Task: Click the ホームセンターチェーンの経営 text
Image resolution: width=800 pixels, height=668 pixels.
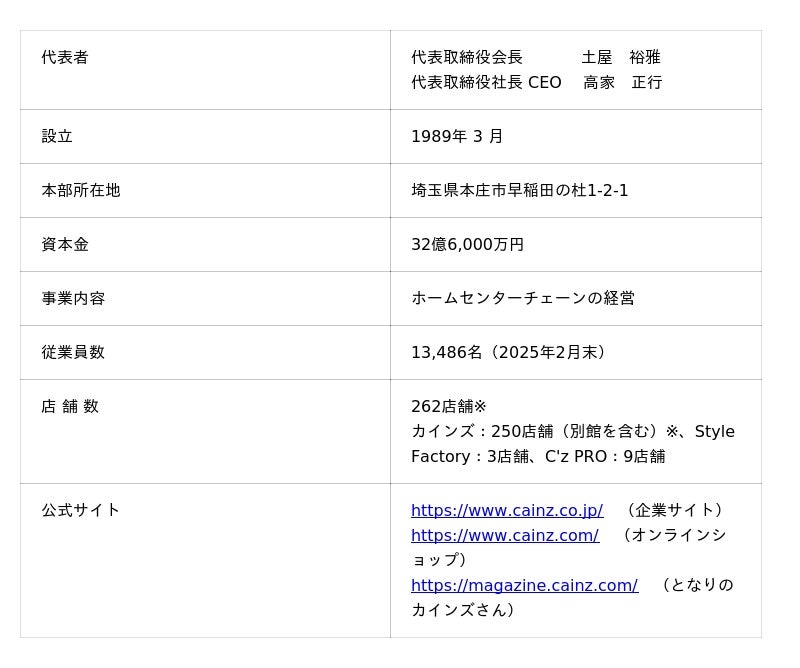Action: click(522, 298)
